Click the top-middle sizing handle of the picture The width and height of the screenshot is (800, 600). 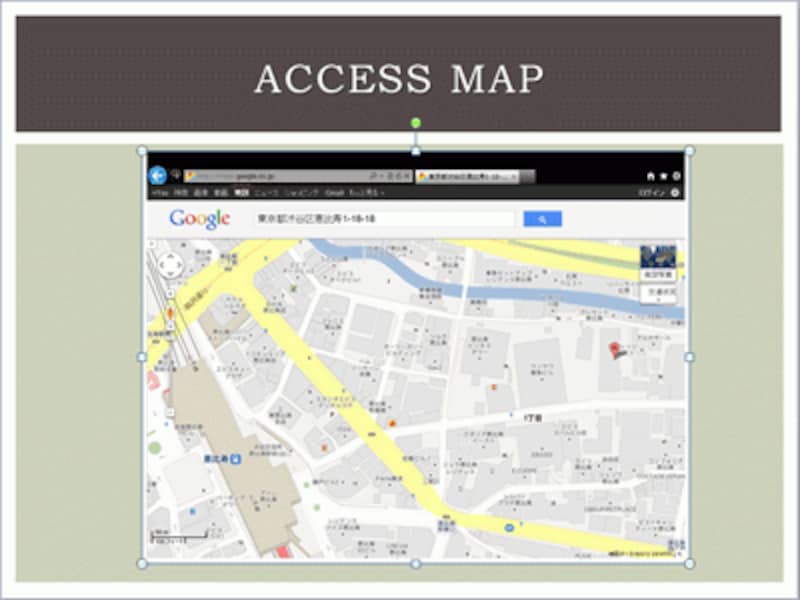(x=416, y=151)
